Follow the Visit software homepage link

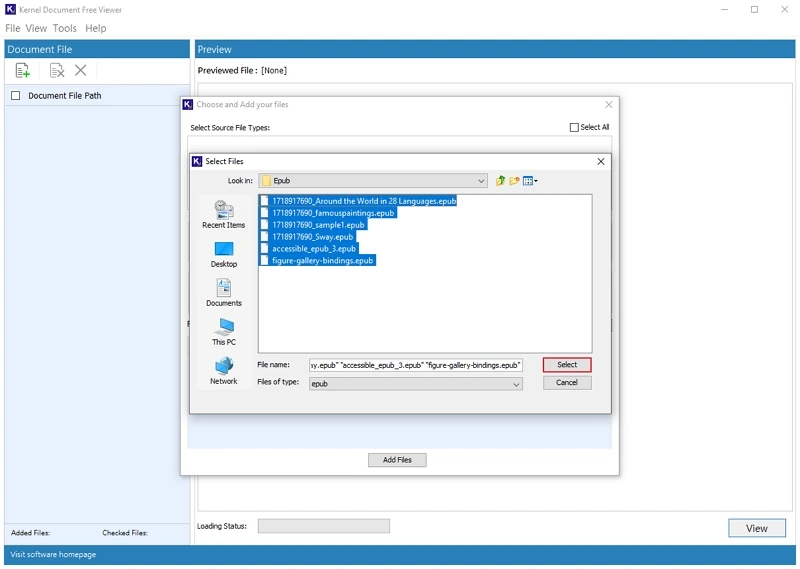point(53,555)
